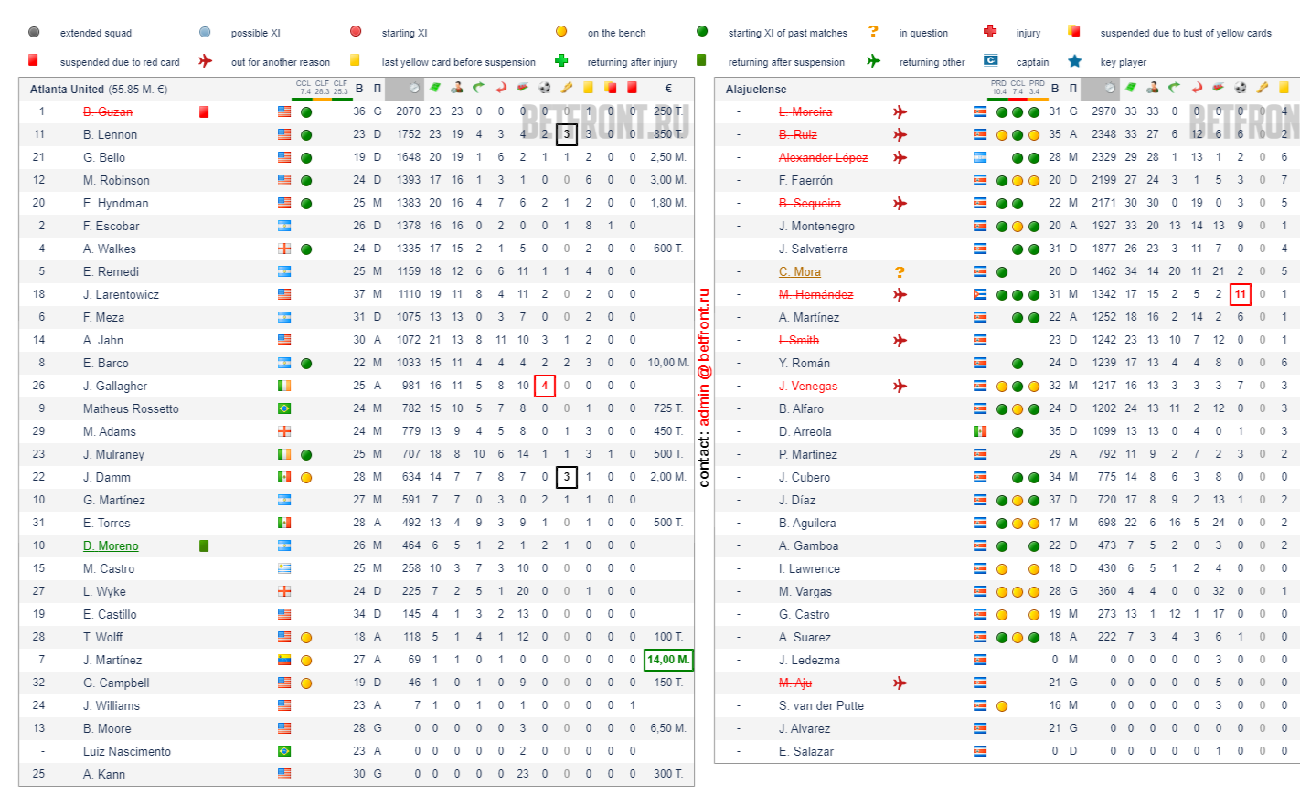Click the red circle starting XI legend icon

pyautogui.click(x=356, y=32)
